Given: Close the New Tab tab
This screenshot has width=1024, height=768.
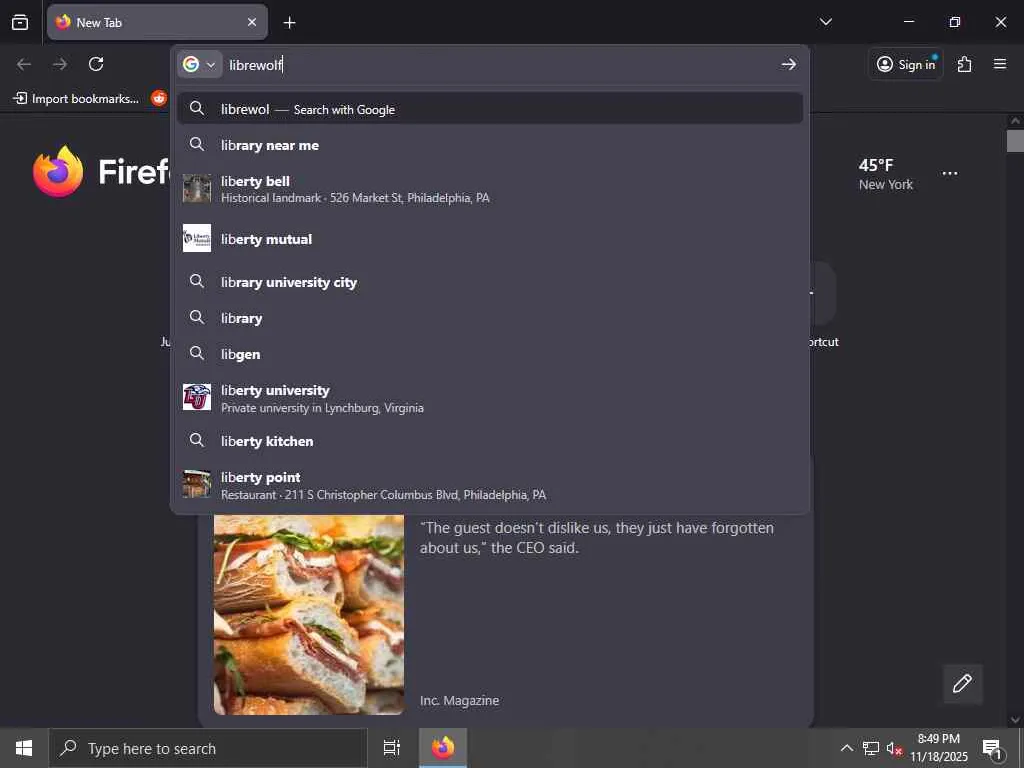Looking at the screenshot, I should [x=252, y=22].
